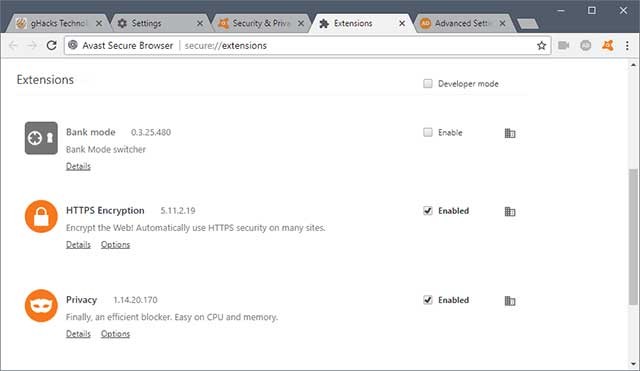
Task: Click the 'Avast Secure Browser' address bar label
Action: [x=127, y=45]
